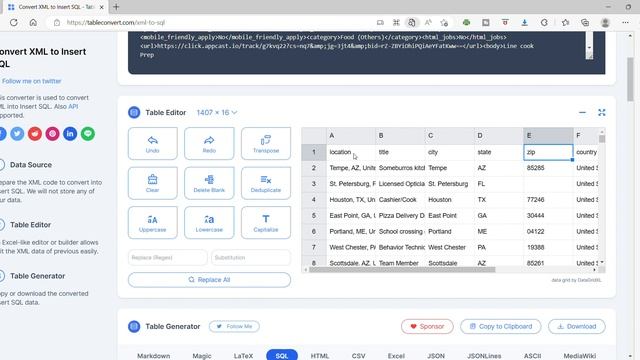Click the Undo button in Table Editor
The image size is (640, 360).
(153, 143)
